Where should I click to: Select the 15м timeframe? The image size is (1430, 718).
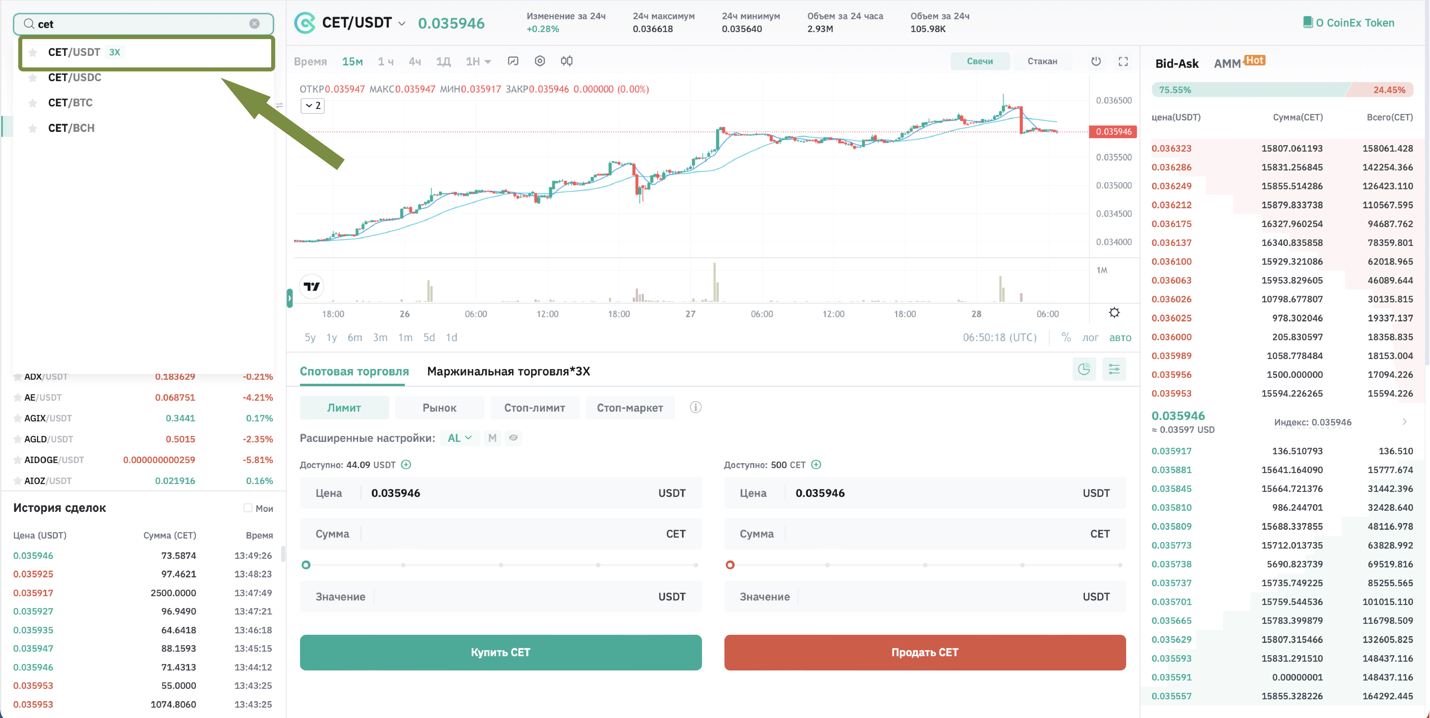coord(352,62)
